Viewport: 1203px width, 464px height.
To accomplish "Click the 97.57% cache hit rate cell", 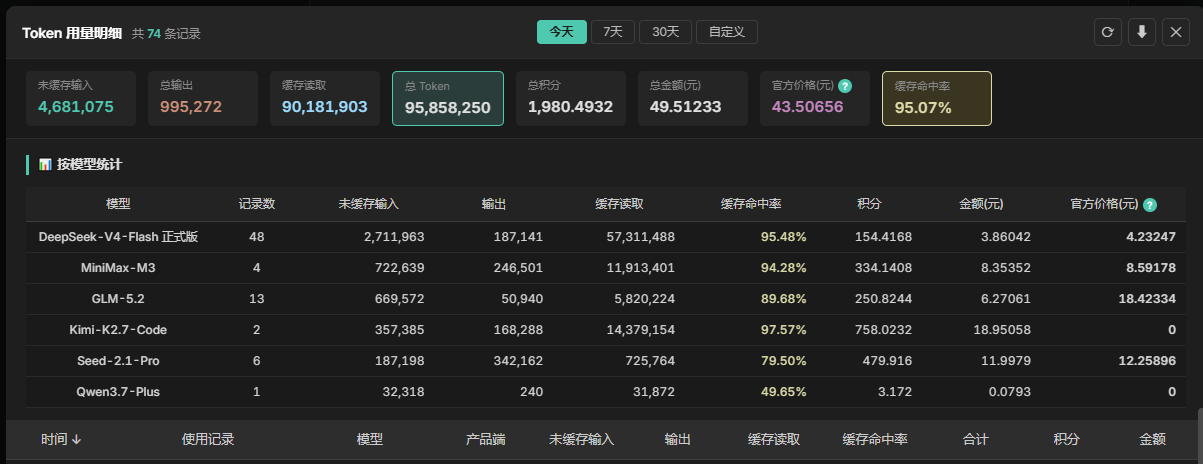I will [x=783, y=330].
